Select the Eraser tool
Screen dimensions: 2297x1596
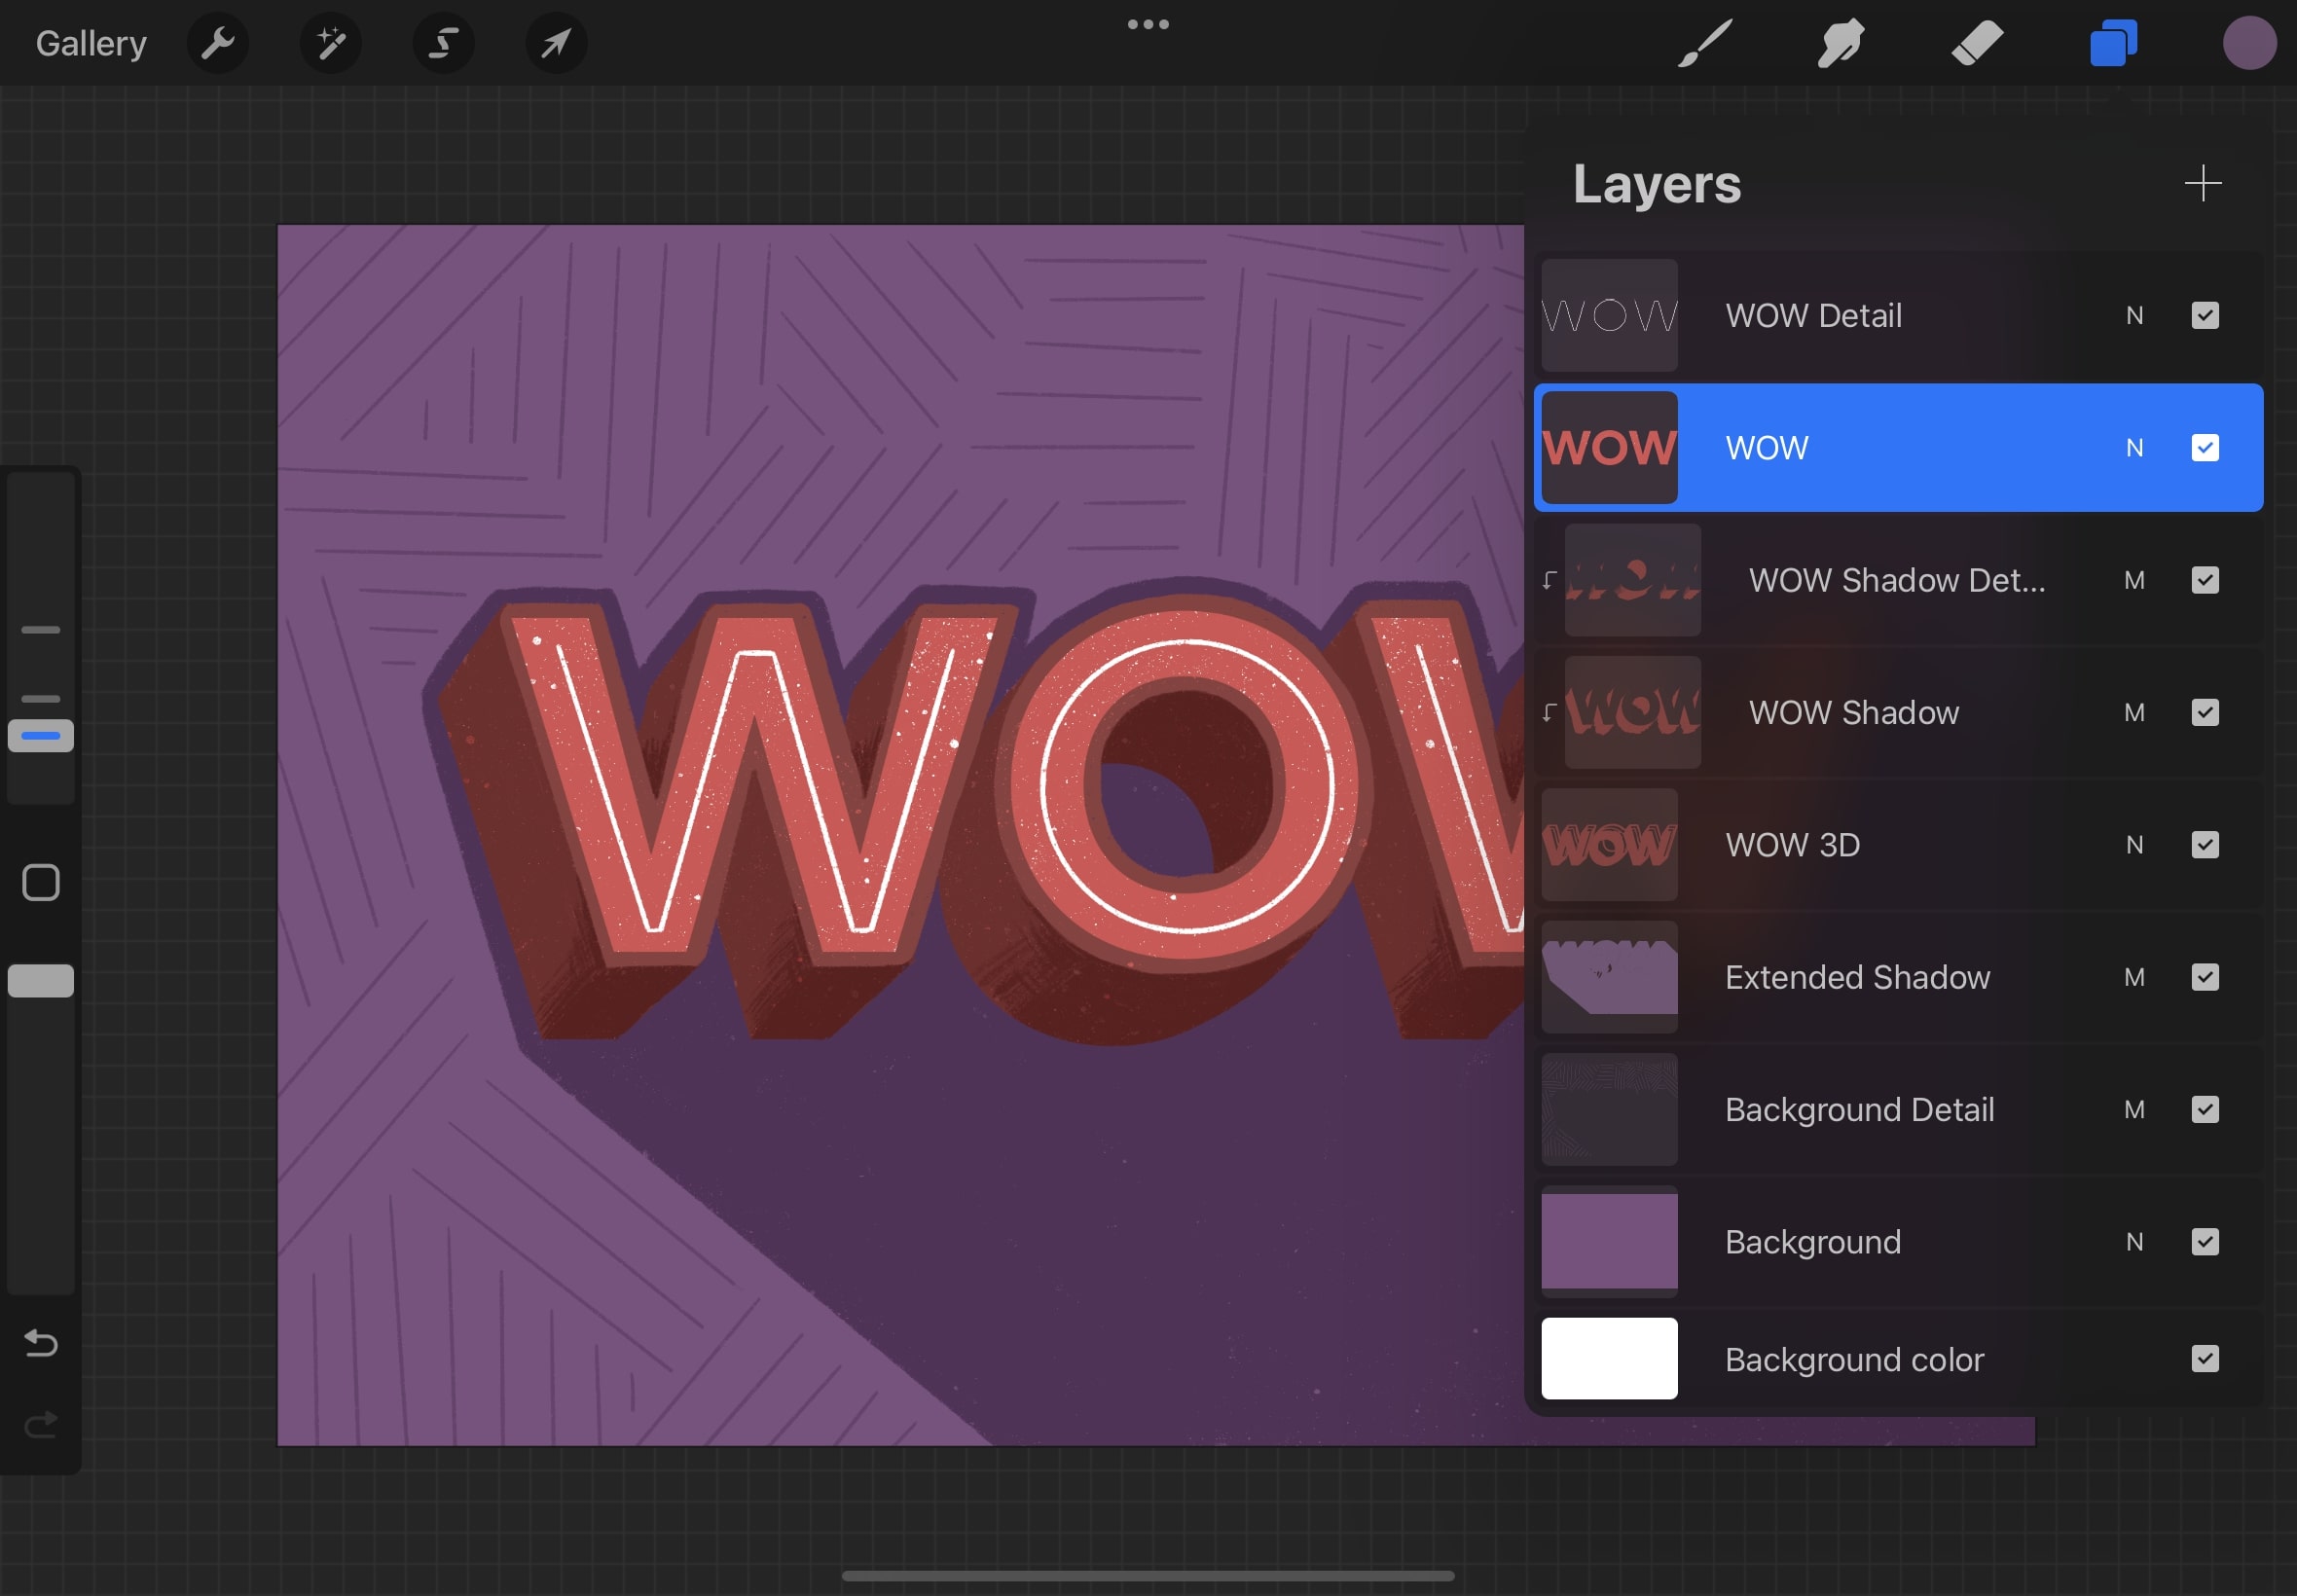(x=1977, y=42)
